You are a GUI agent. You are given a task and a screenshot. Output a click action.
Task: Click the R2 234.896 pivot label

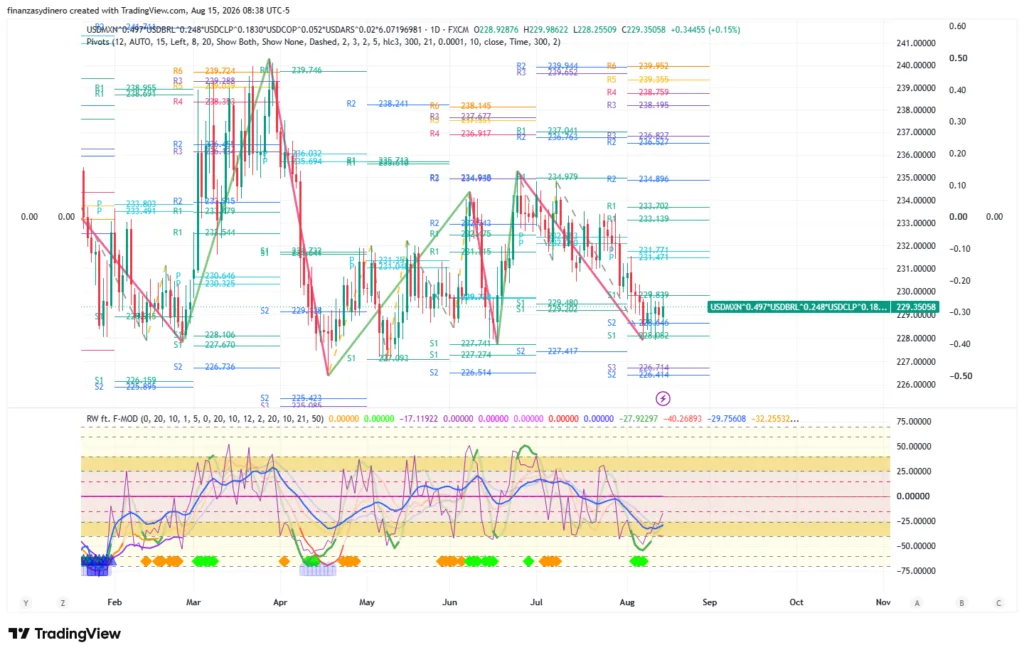pyautogui.click(x=637, y=179)
